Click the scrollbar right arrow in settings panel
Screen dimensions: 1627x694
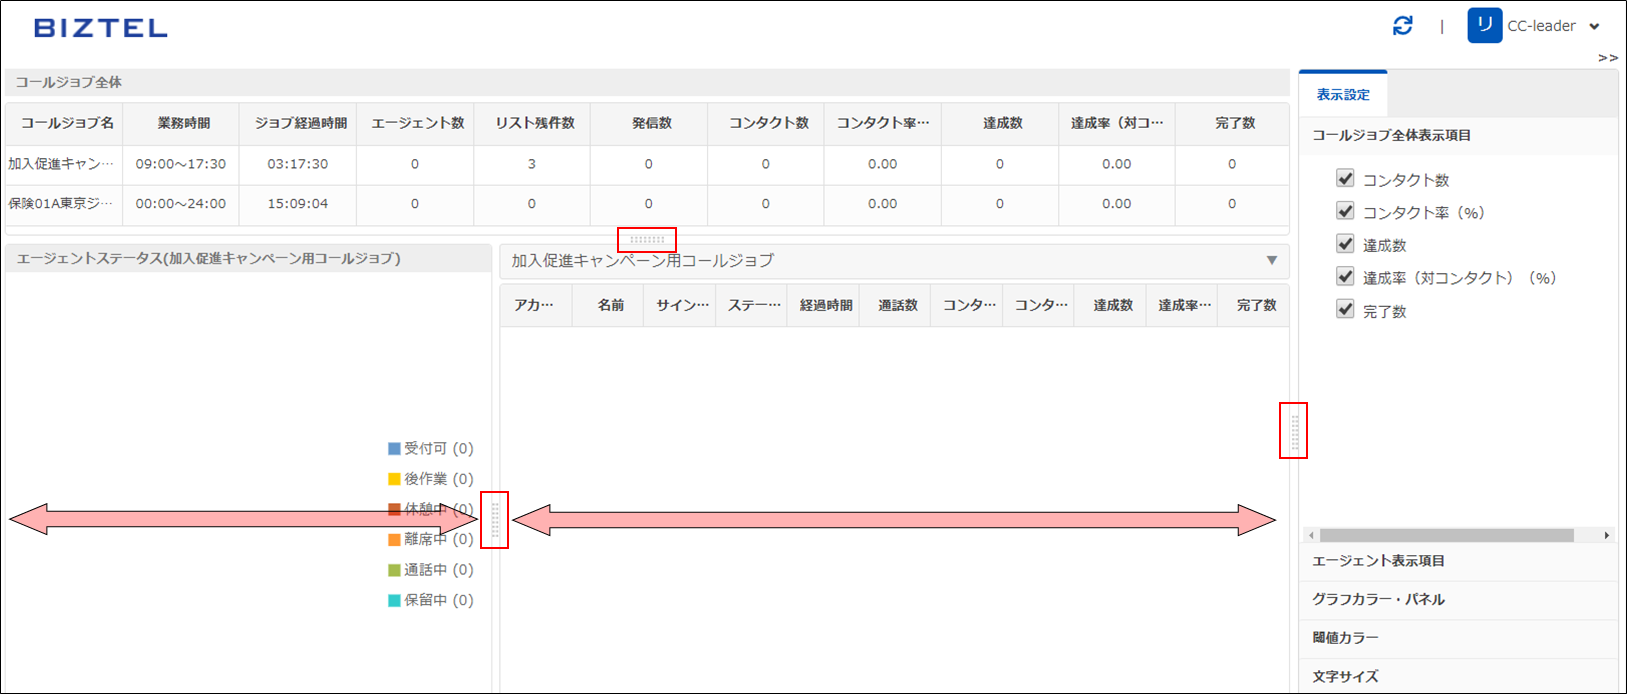click(x=1607, y=536)
